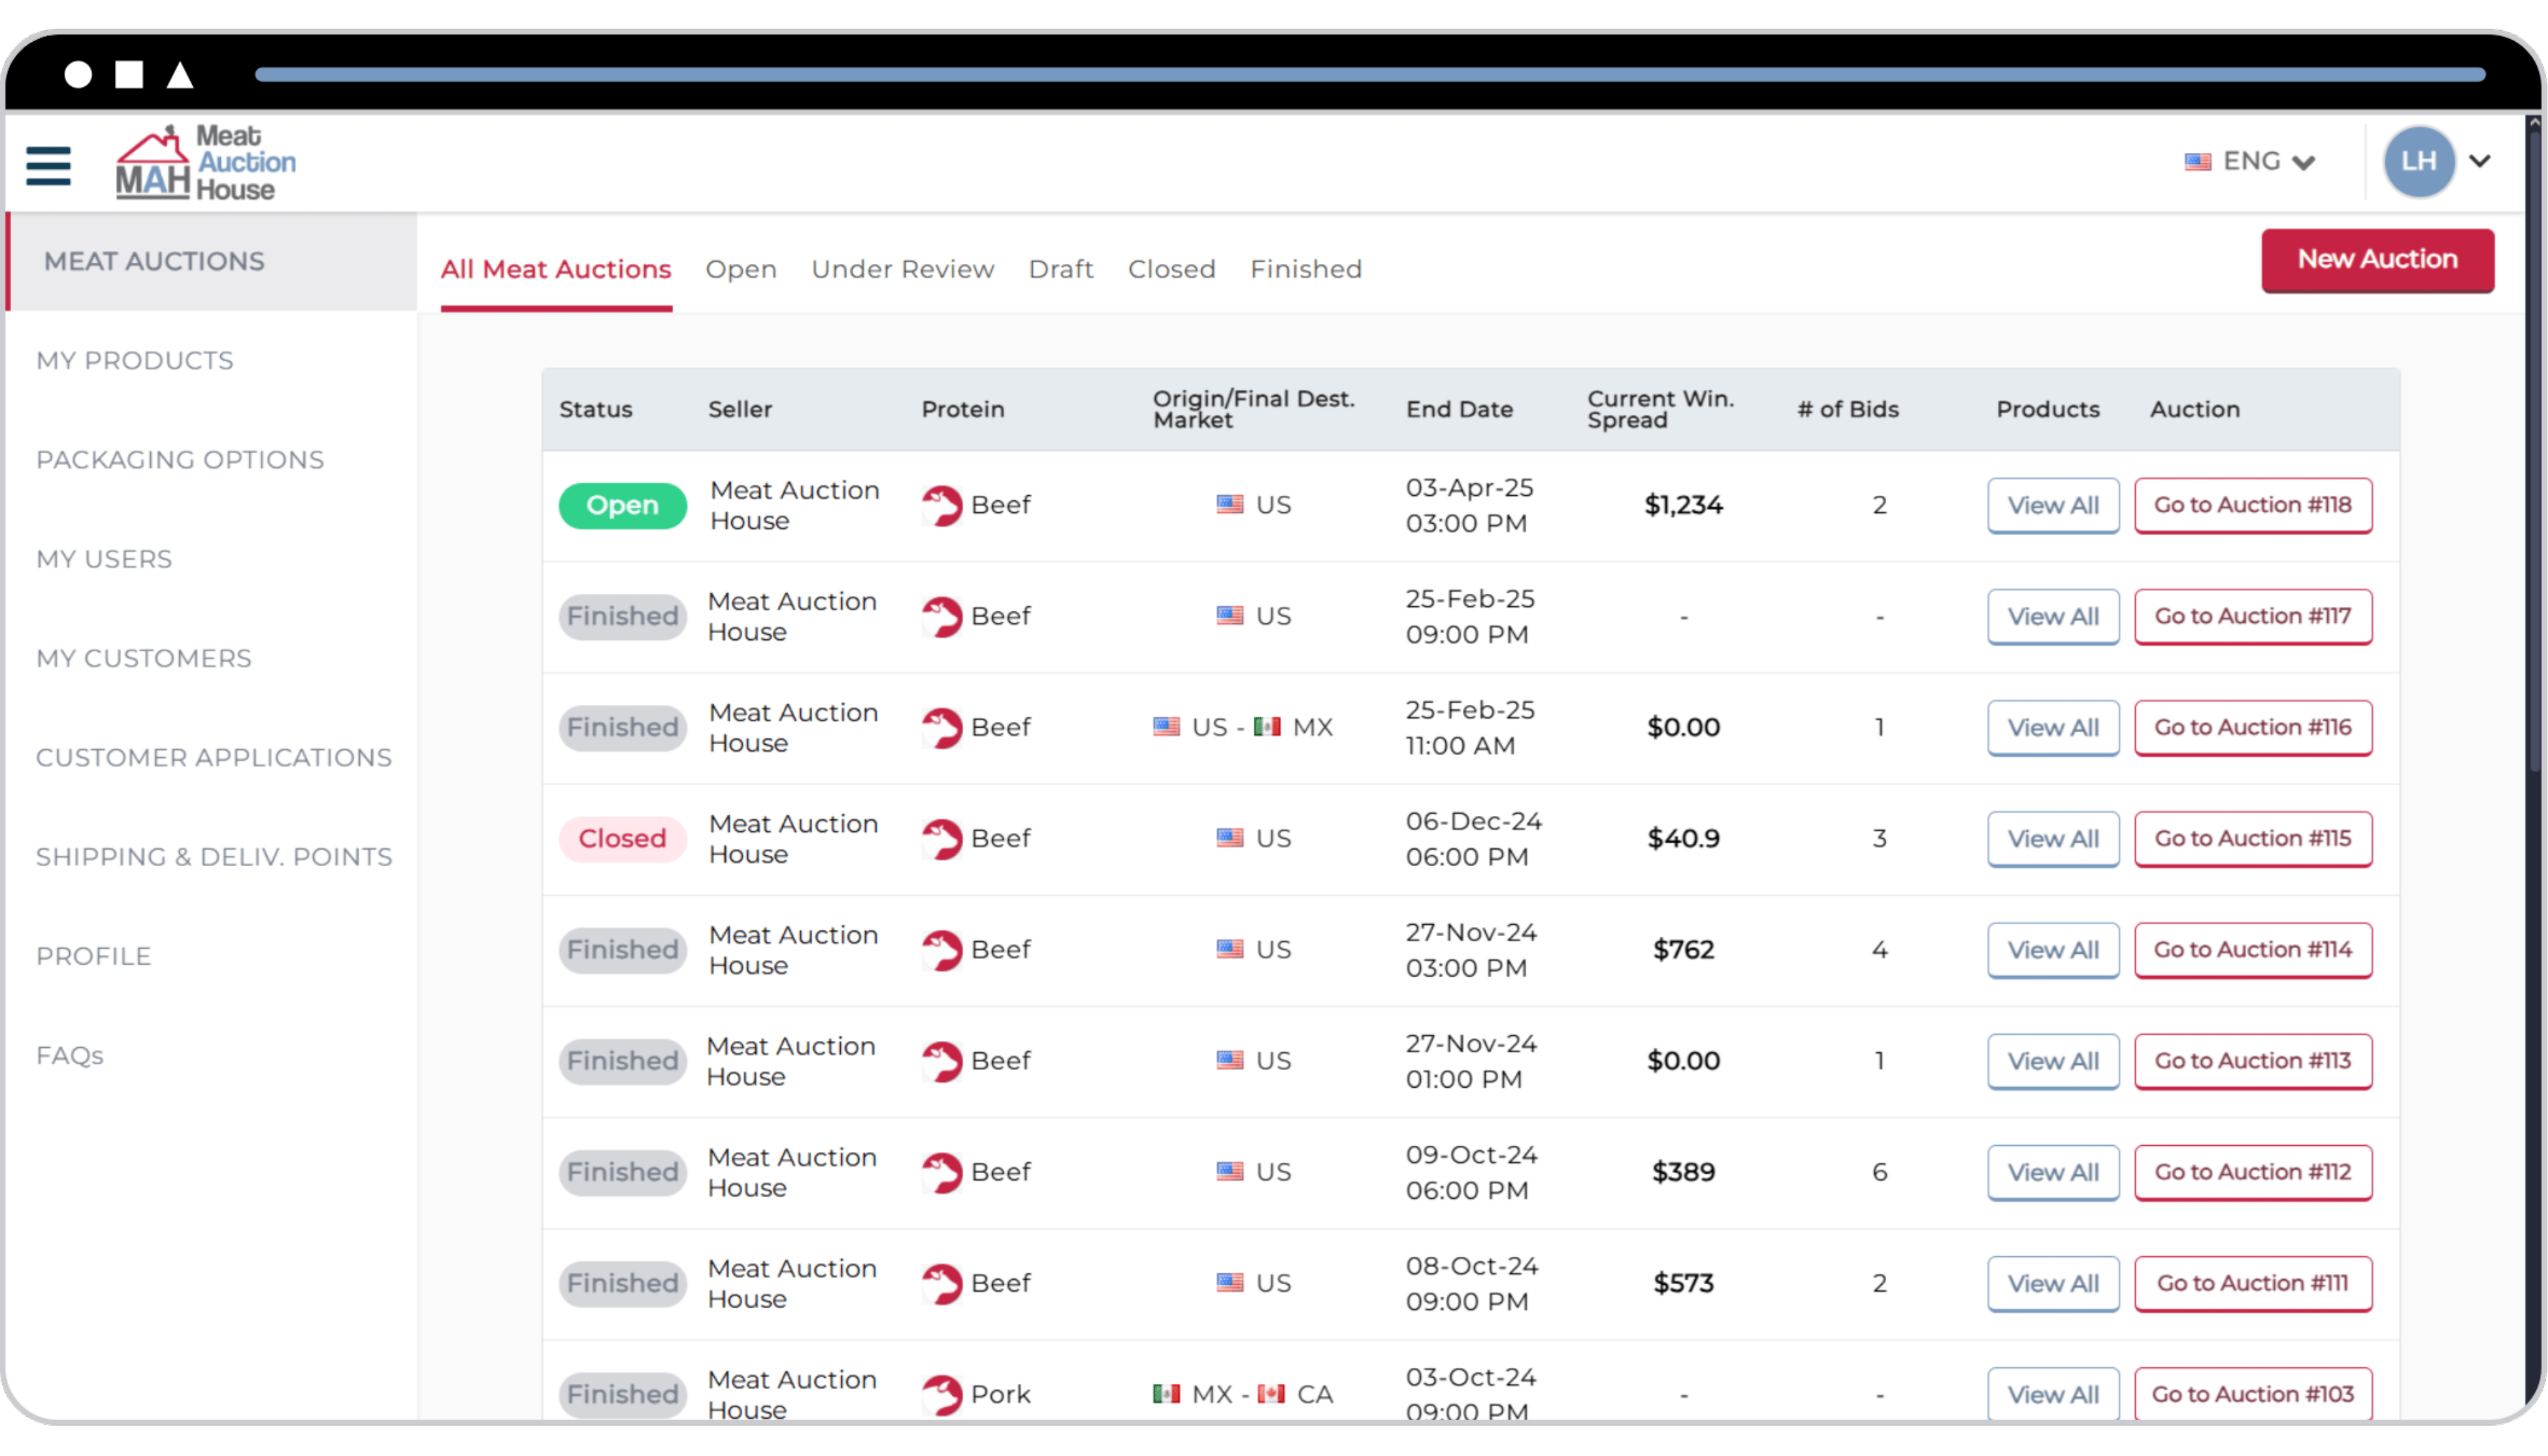Open Customer Applications in sidebar
Screen dimensions: 2548x1456
click(x=214, y=757)
